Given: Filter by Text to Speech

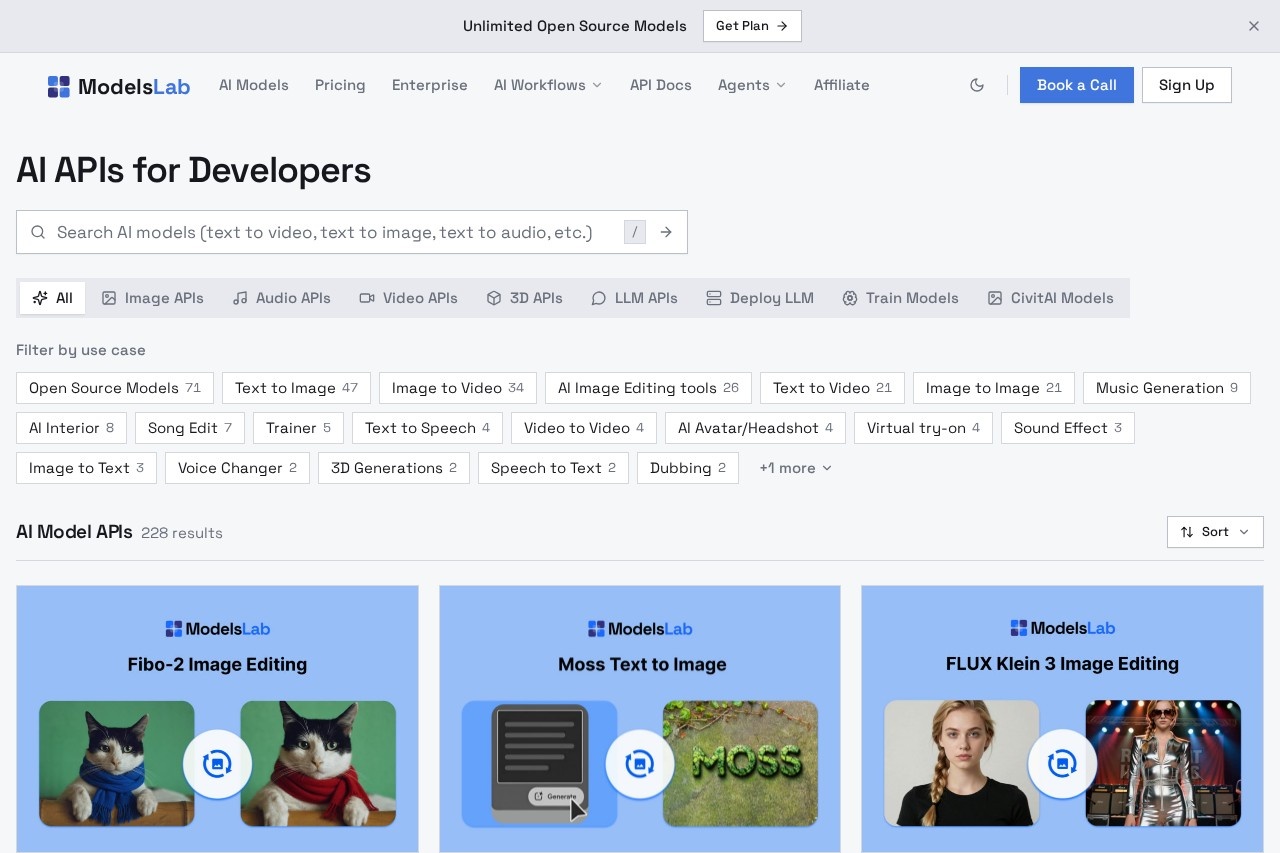Looking at the screenshot, I should [x=427, y=428].
